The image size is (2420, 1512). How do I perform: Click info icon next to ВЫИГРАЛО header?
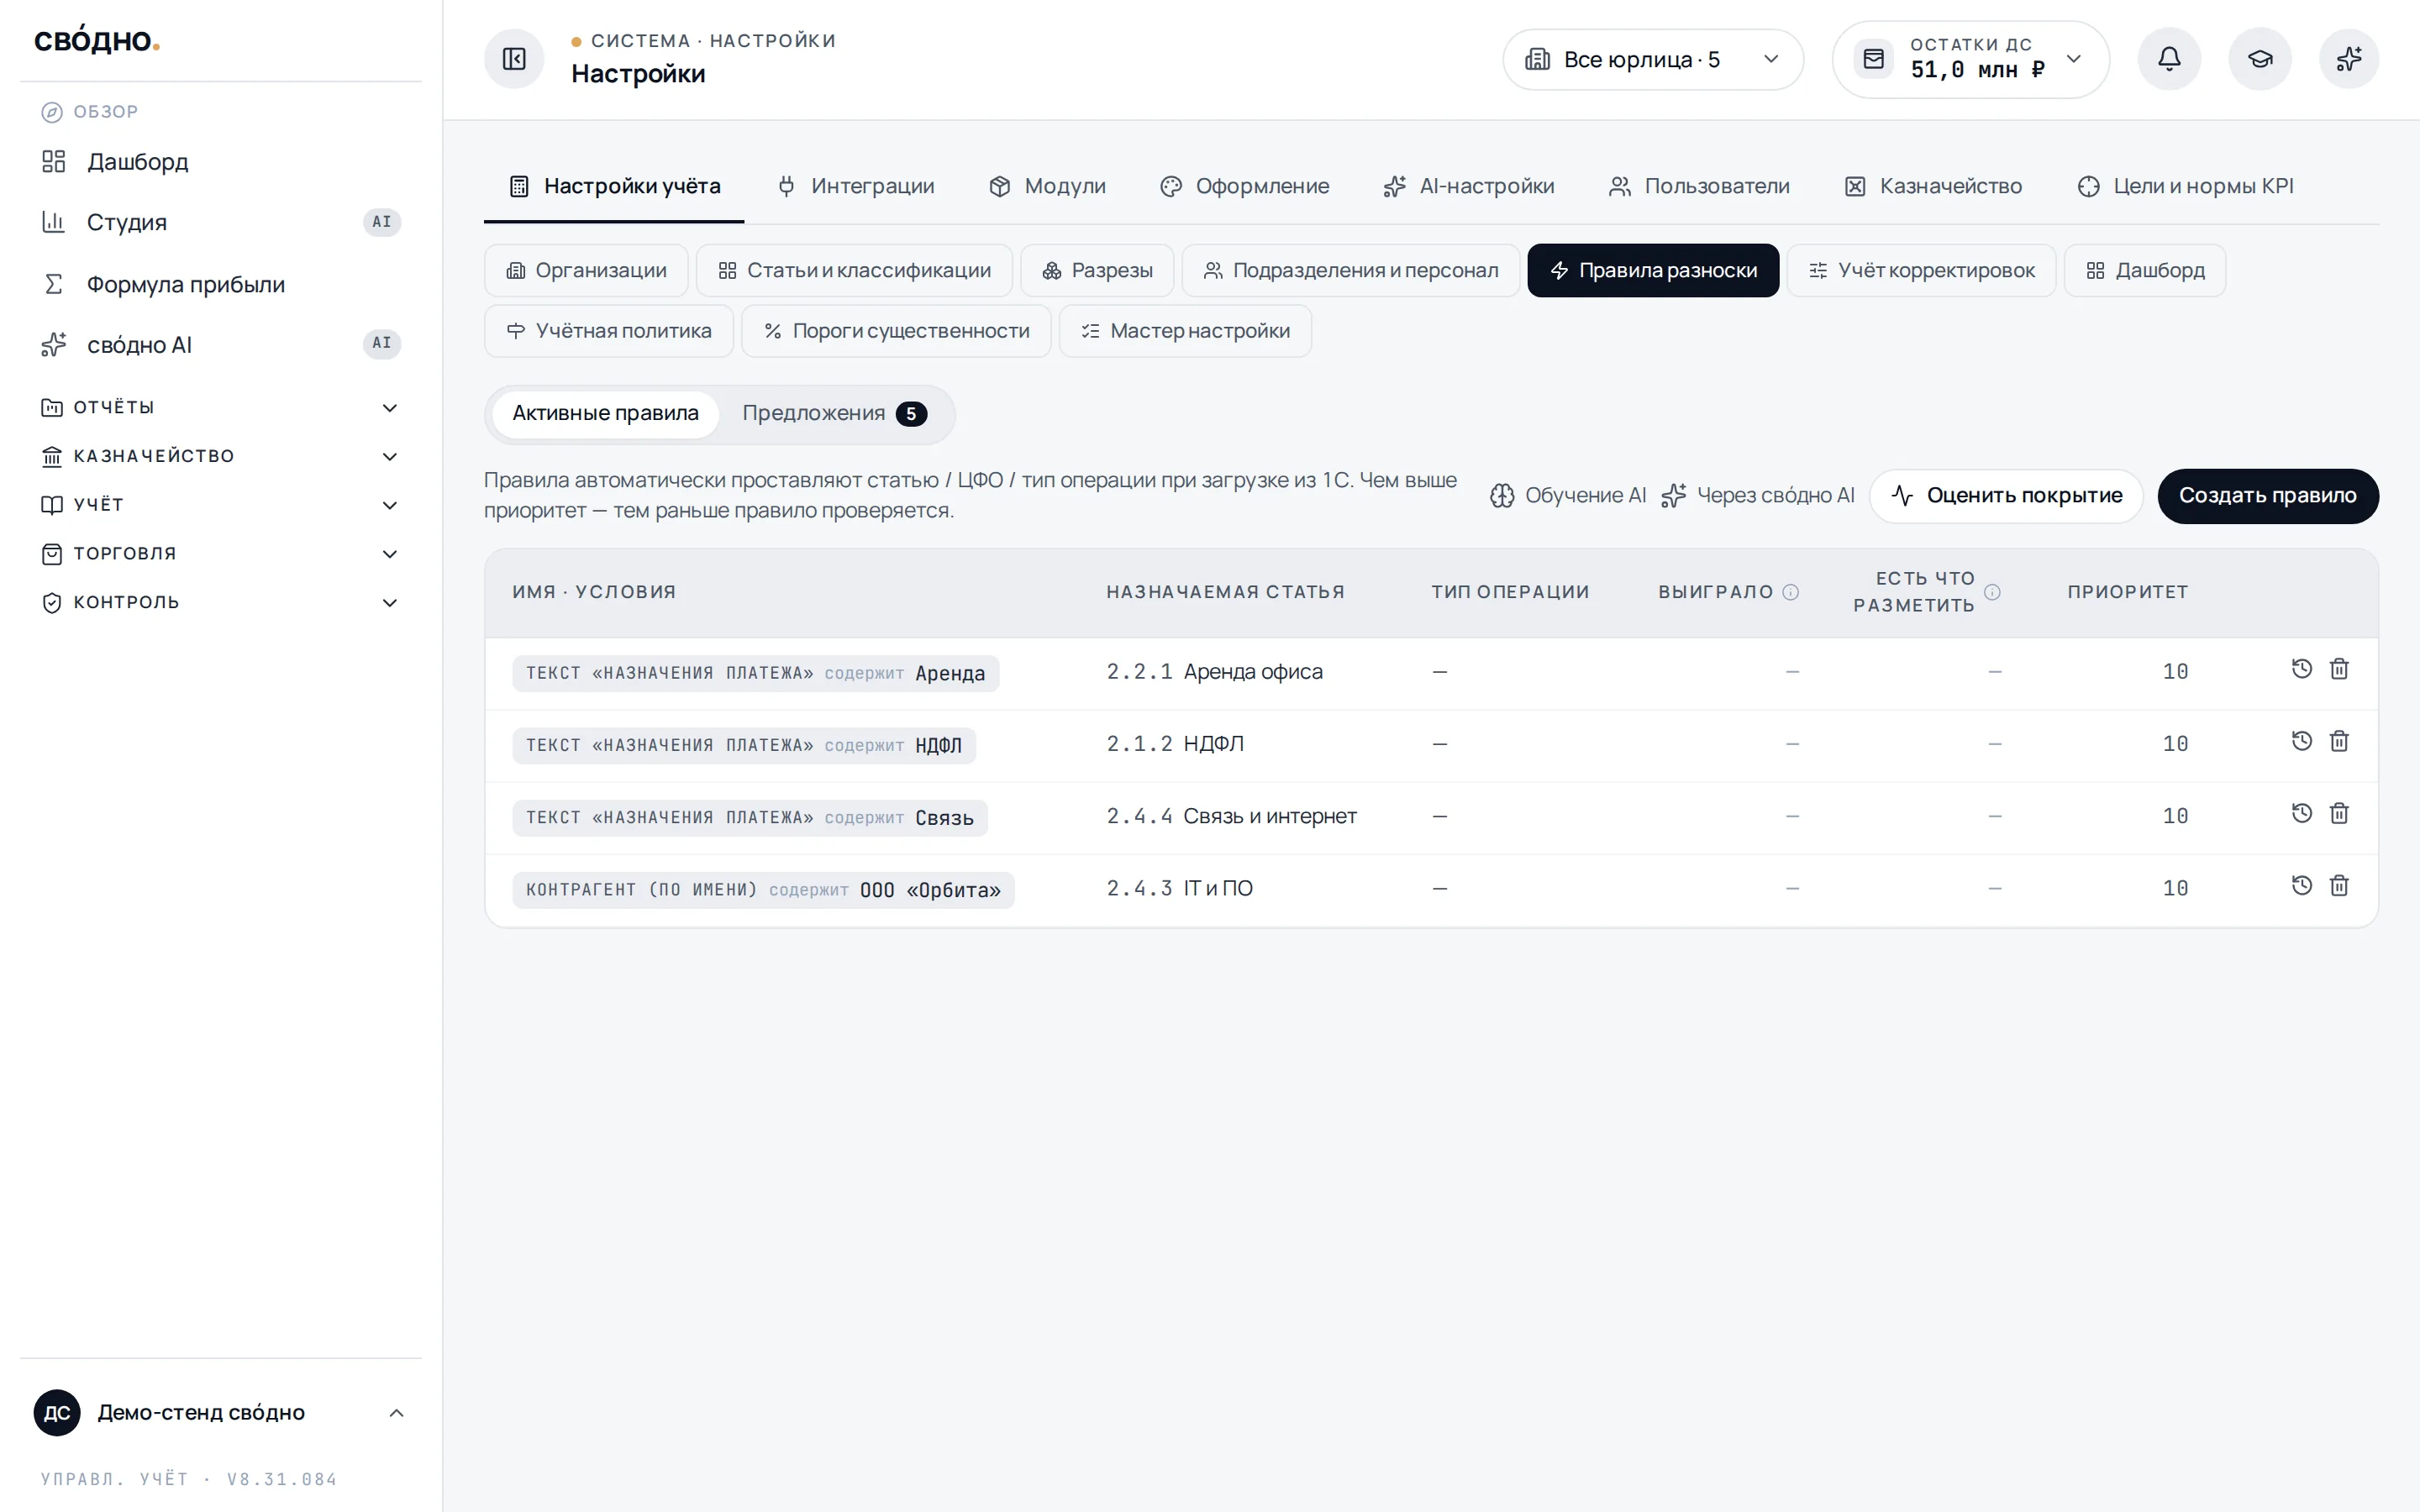pyautogui.click(x=1791, y=592)
